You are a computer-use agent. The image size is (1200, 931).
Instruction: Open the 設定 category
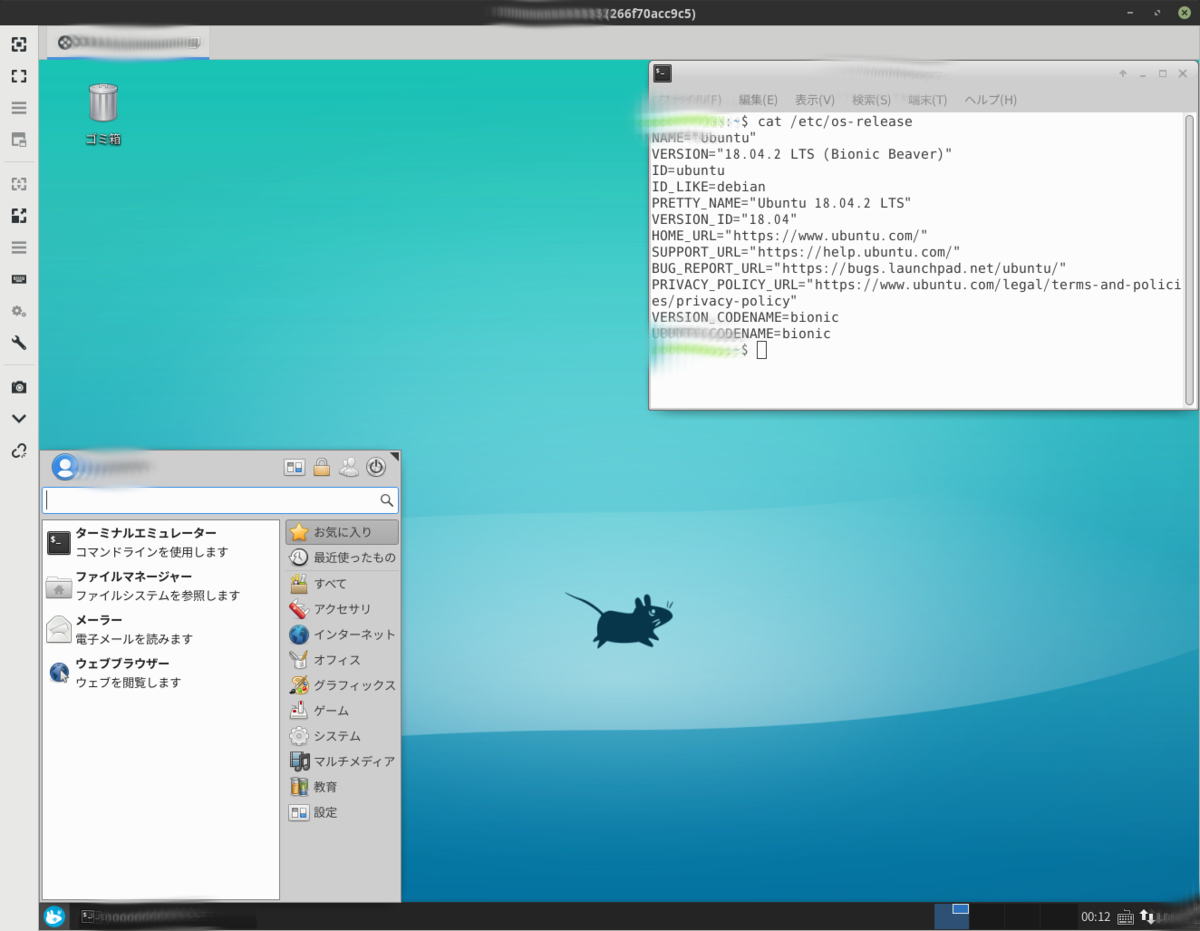[342, 813]
